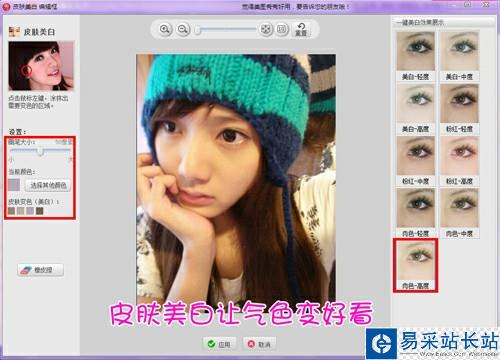Viewport: 500px width, 360px height.
Task: Pick the first skin whitening color swatch
Action: click(x=12, y=211)
